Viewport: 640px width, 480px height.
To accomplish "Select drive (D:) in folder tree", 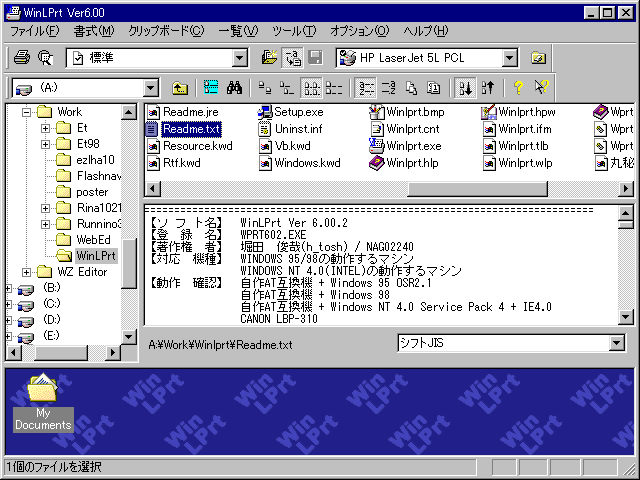I will (x=40, y=320).
